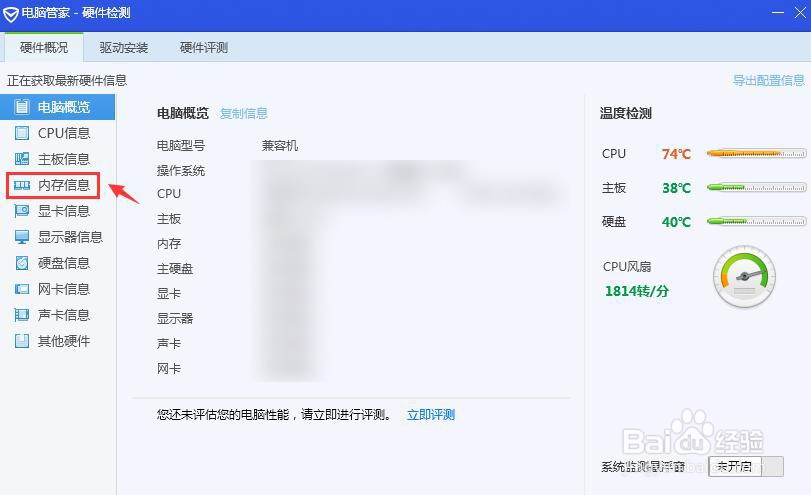The width and height of the screenshot is (811, 495).
Task: Switch to the 硬件概况 tab
Action: point(44,48)
